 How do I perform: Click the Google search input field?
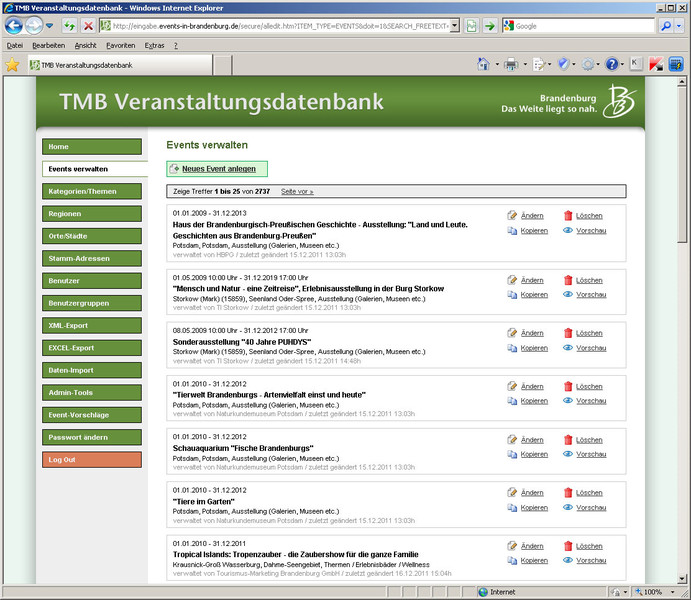tap(584, 26)
